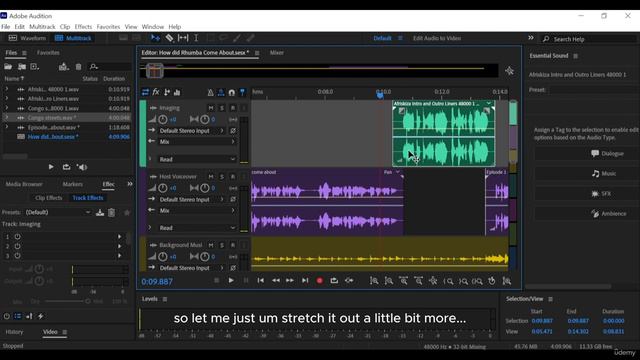Show more workspaces chevron

coord(531,38)
